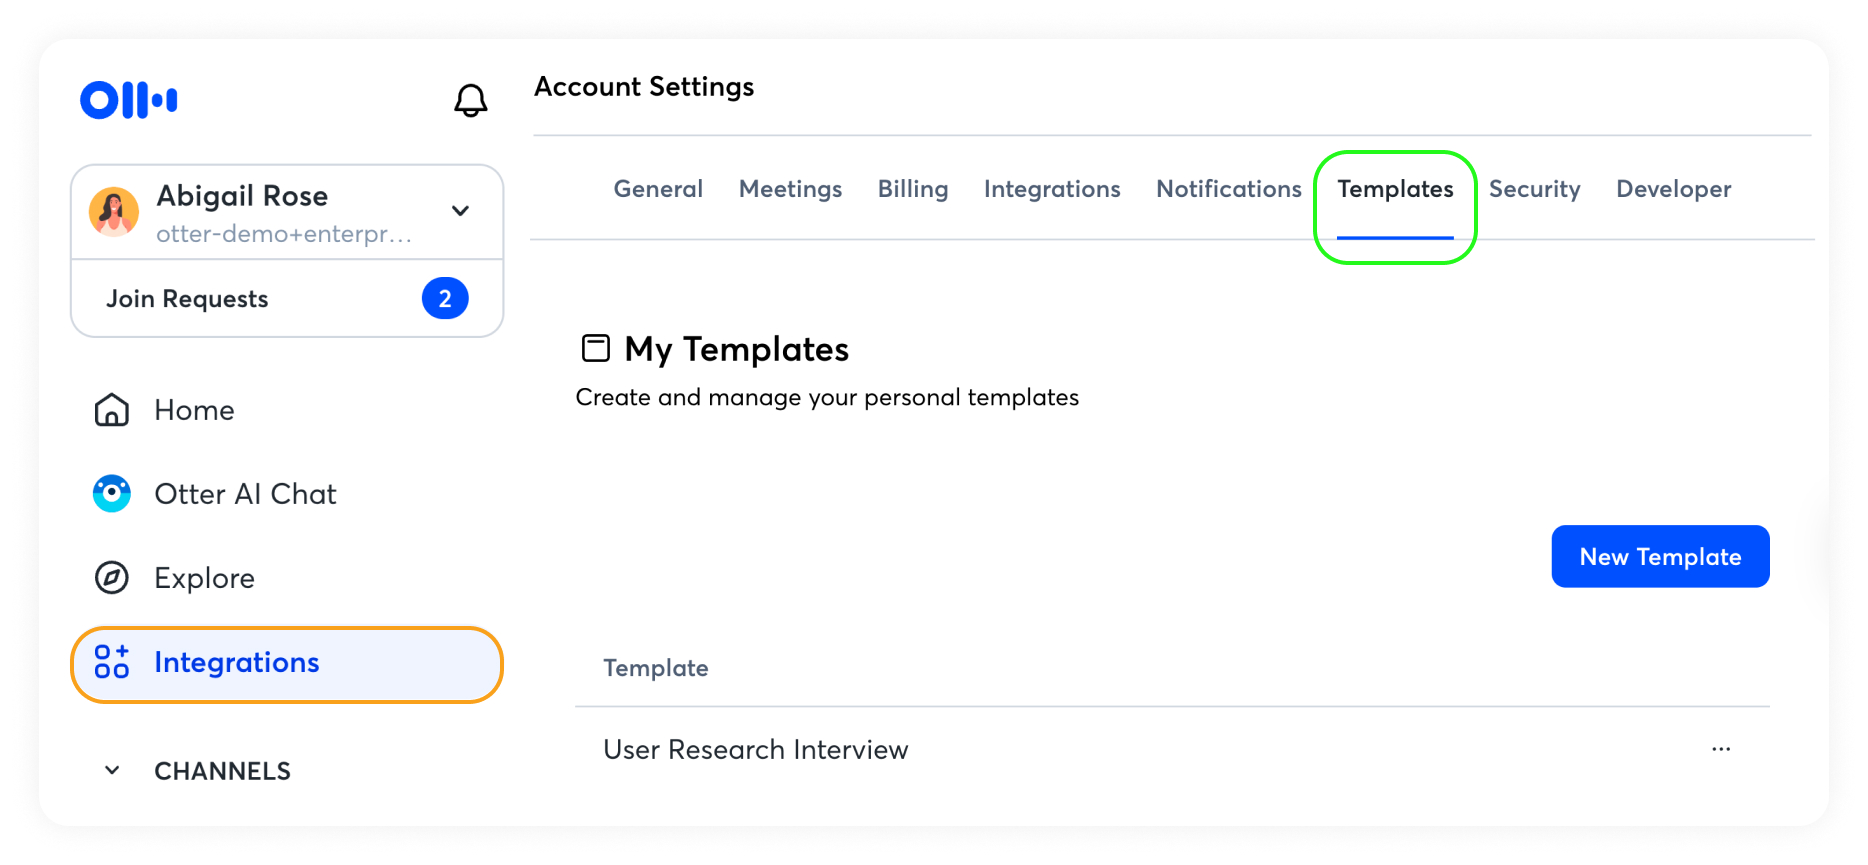Open the Meetings tab

[790, 189]
